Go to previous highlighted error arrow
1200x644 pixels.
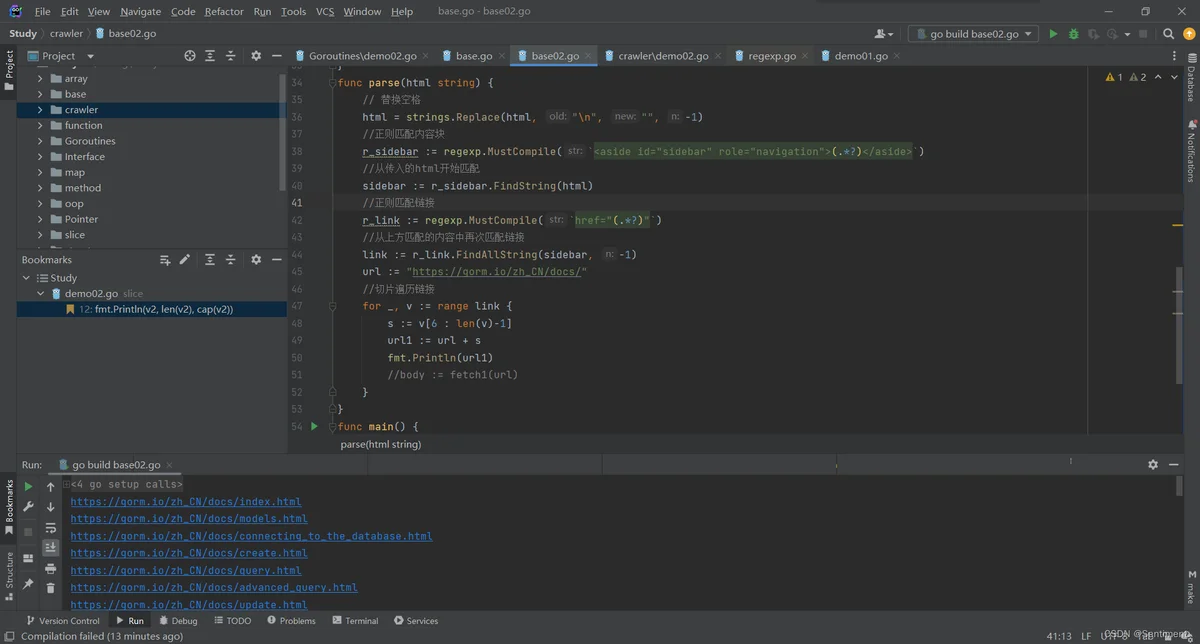1158,77
